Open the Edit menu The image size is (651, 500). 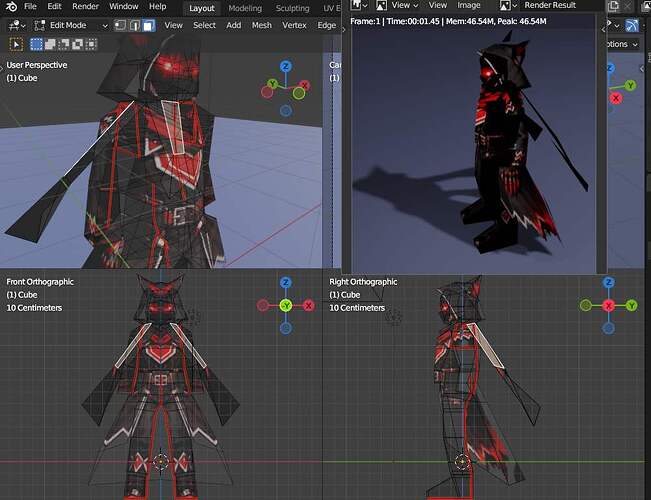coord(54,7)
